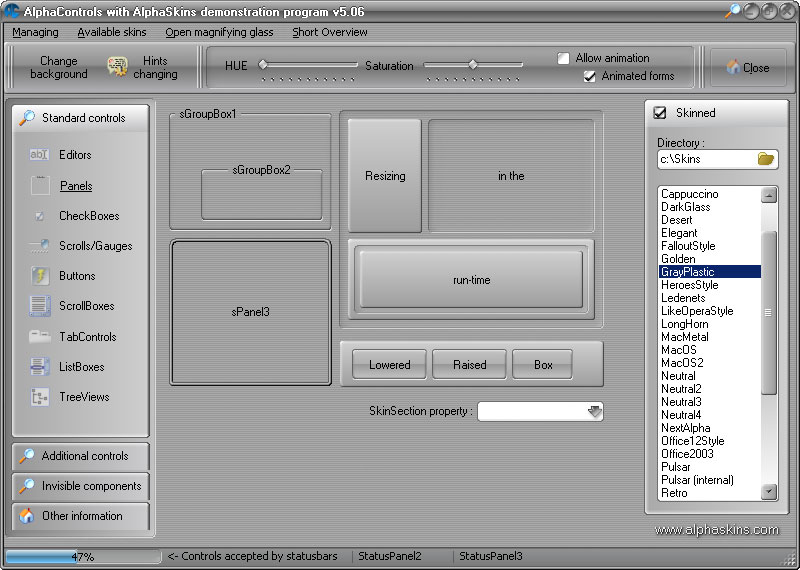Click the folder icon in Directory field
800x570 pixels.
(x=766, y=159)
